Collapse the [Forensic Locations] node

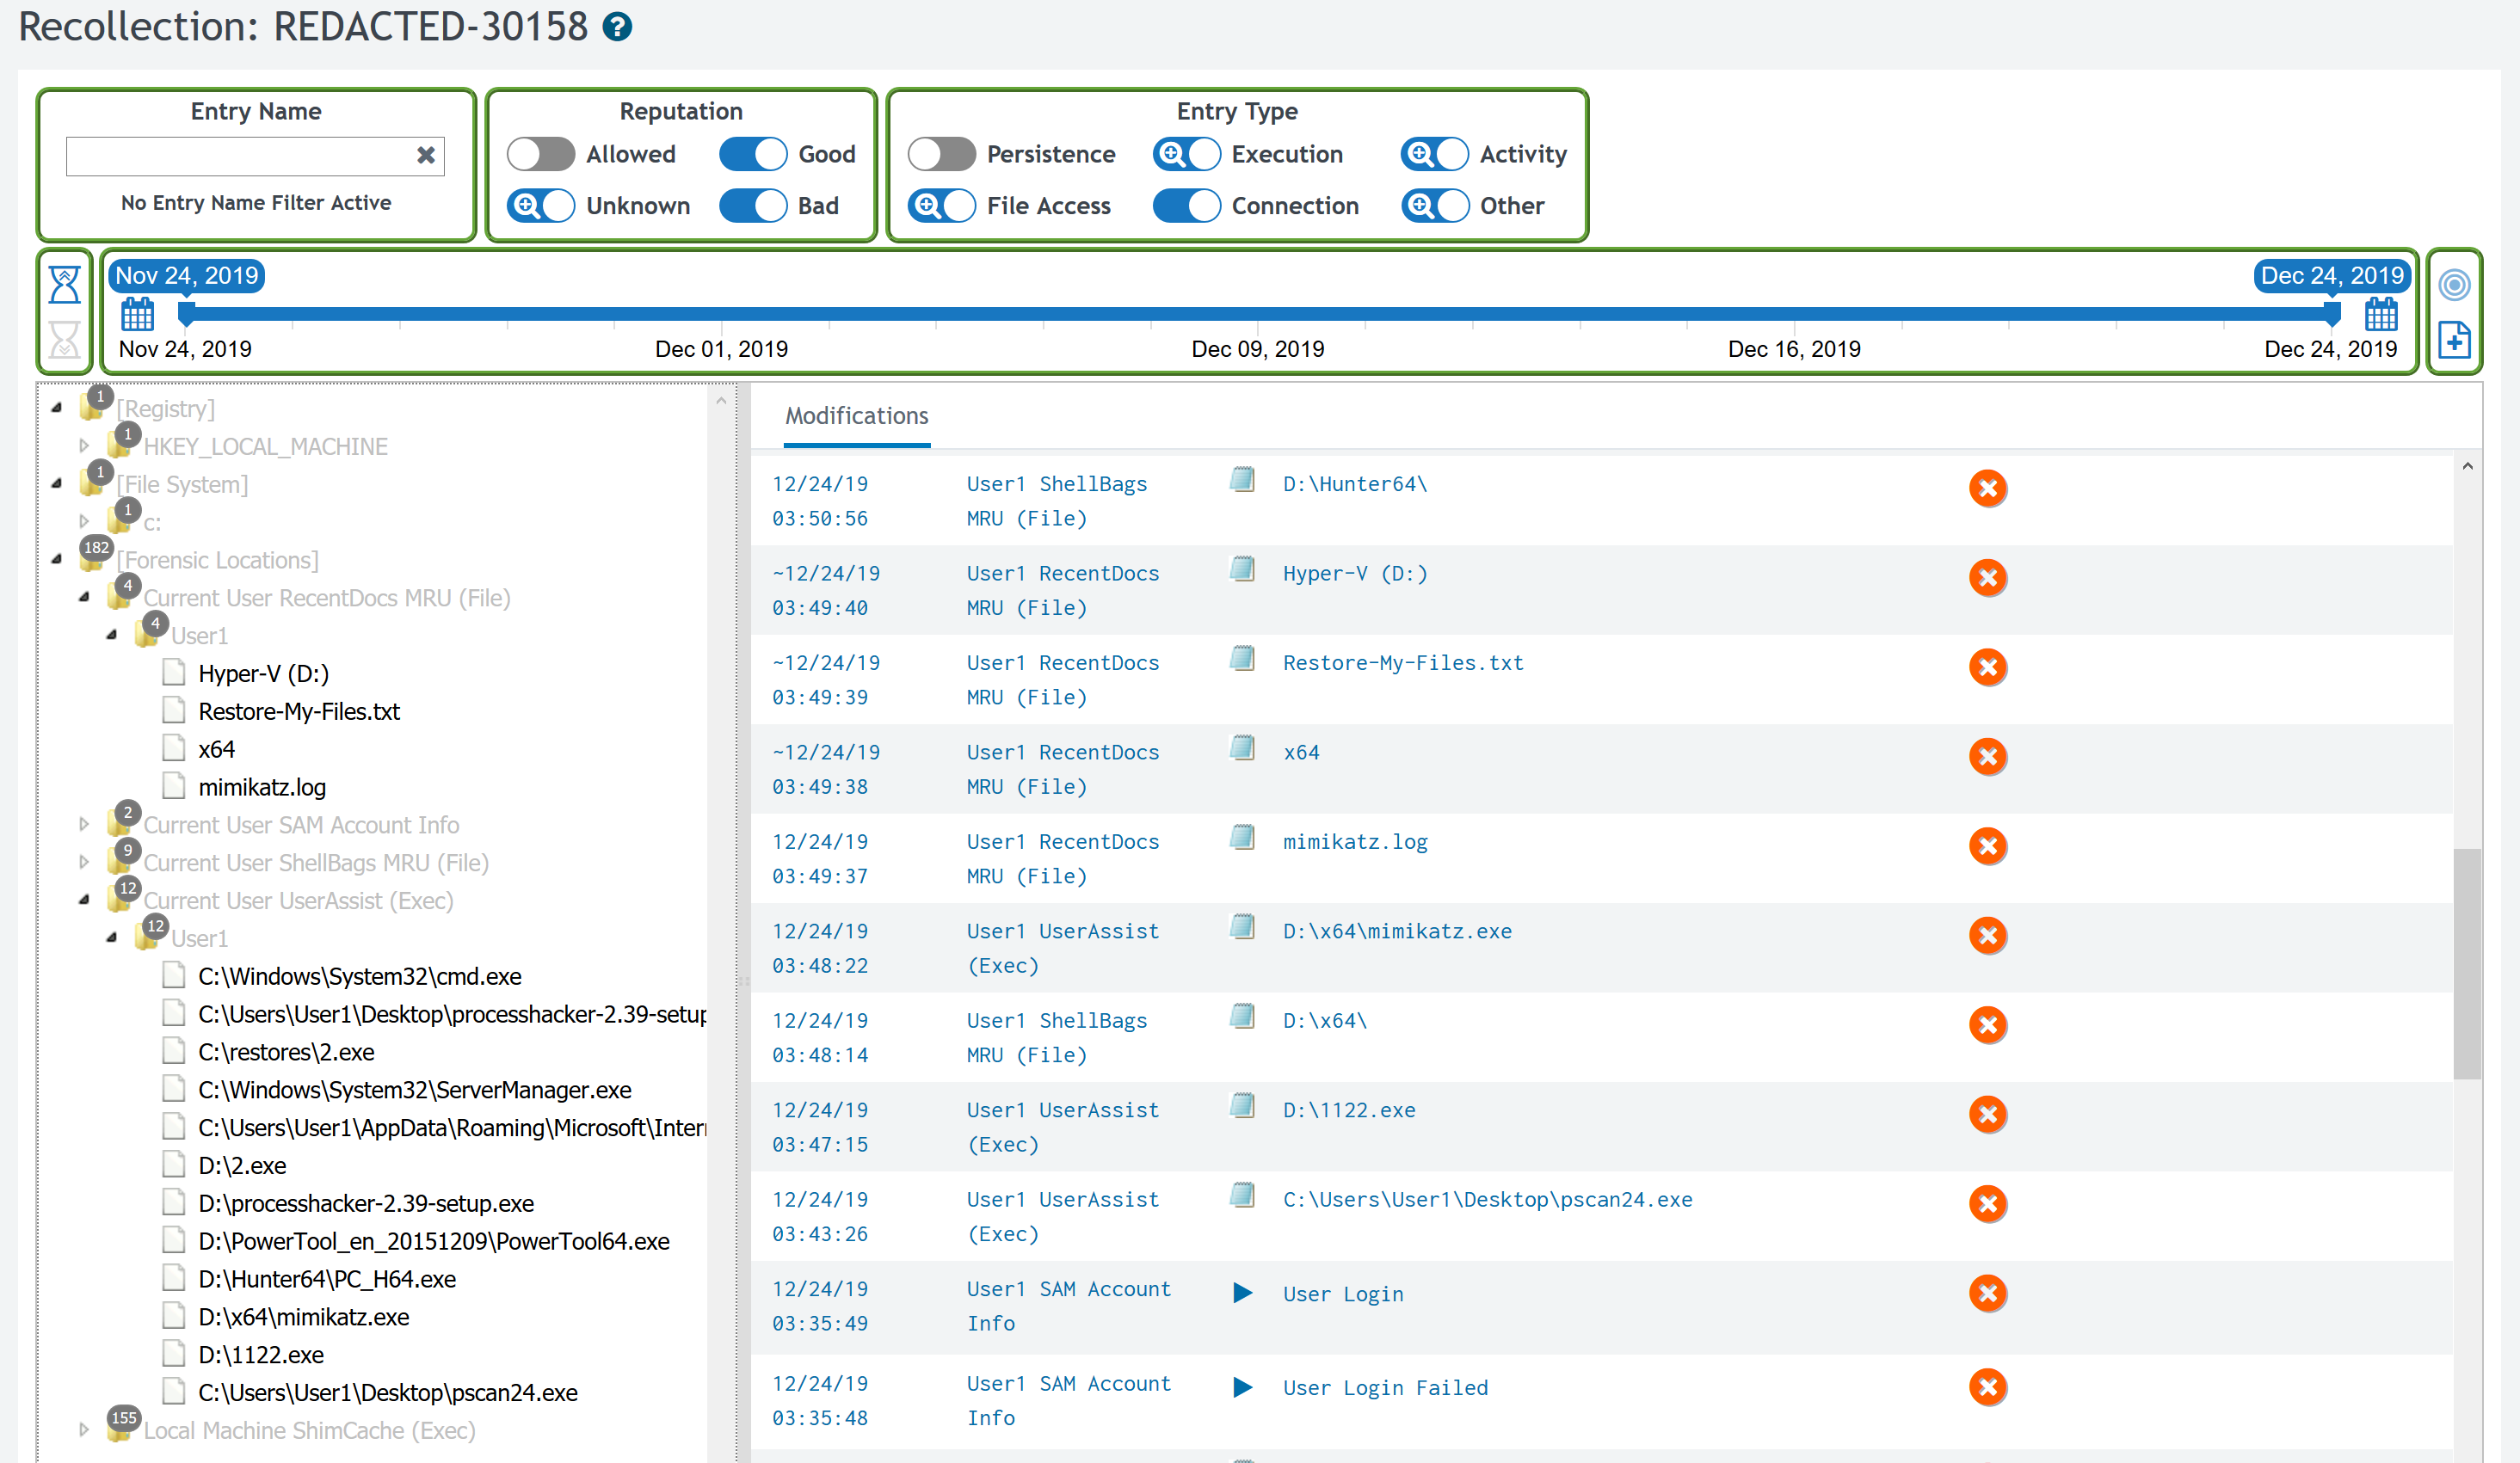coord(57,560)
